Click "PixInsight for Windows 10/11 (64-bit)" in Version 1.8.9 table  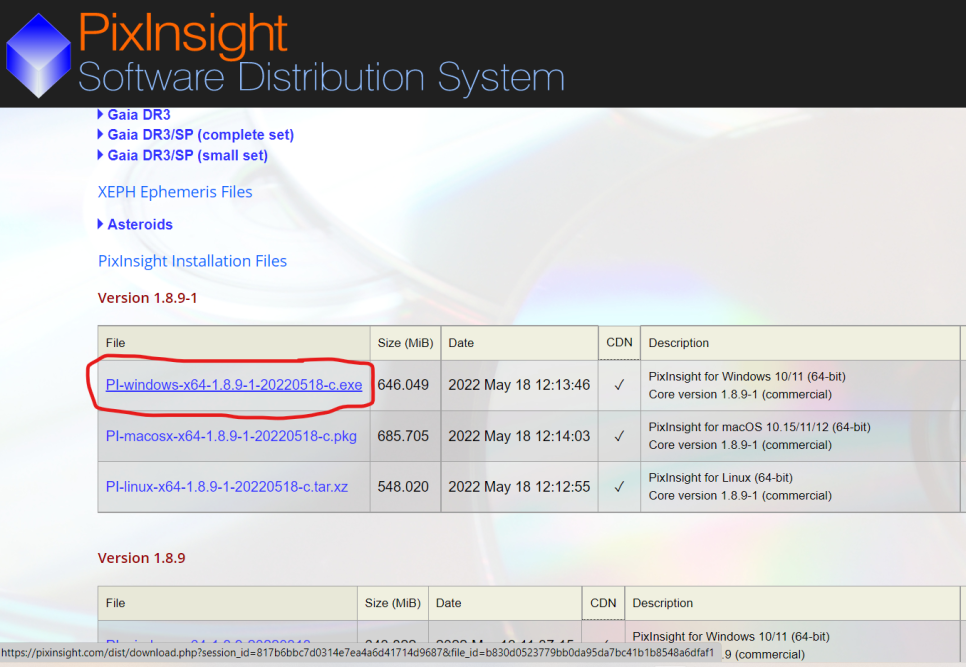(731, 636)
